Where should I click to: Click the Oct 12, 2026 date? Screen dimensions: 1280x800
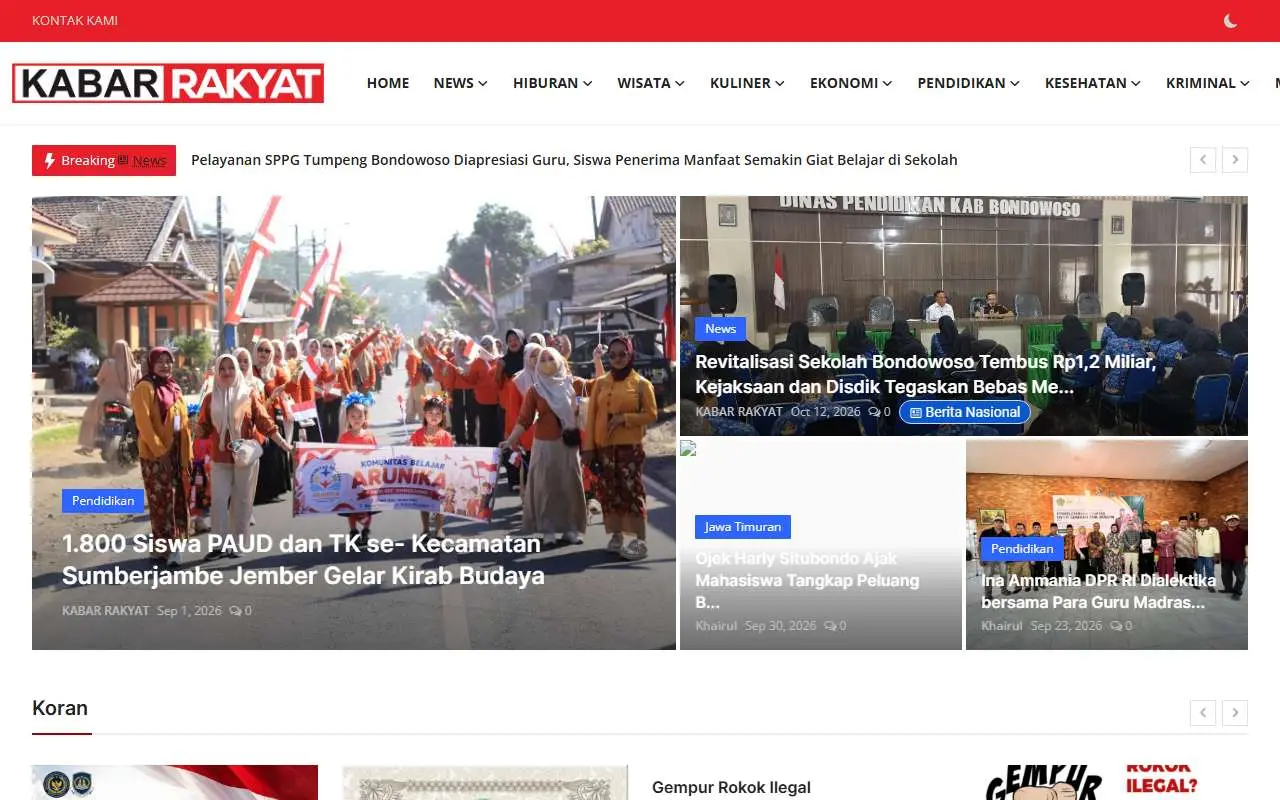point(825,412)
